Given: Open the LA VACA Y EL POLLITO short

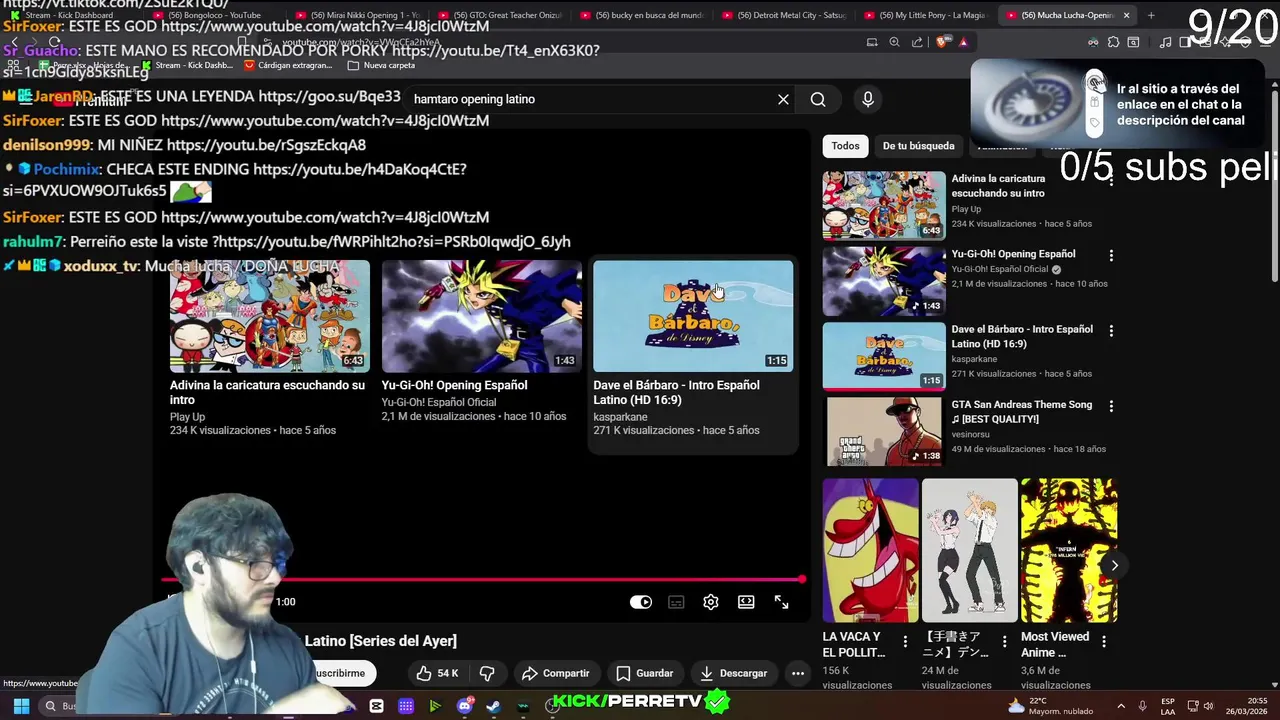Looking at the screenshot, I should click(x=870, y=550).
